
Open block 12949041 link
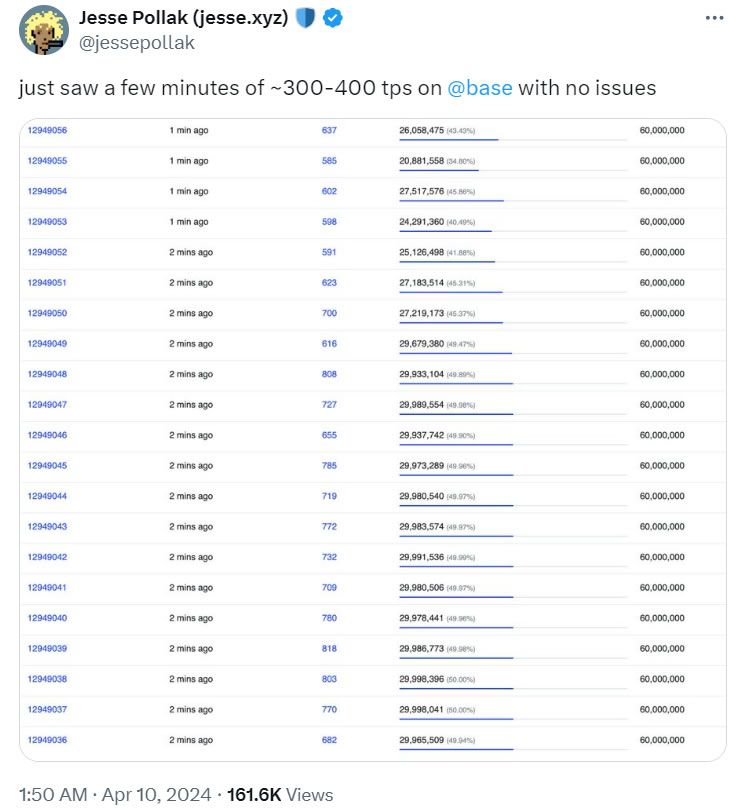[x=47, y=587]
